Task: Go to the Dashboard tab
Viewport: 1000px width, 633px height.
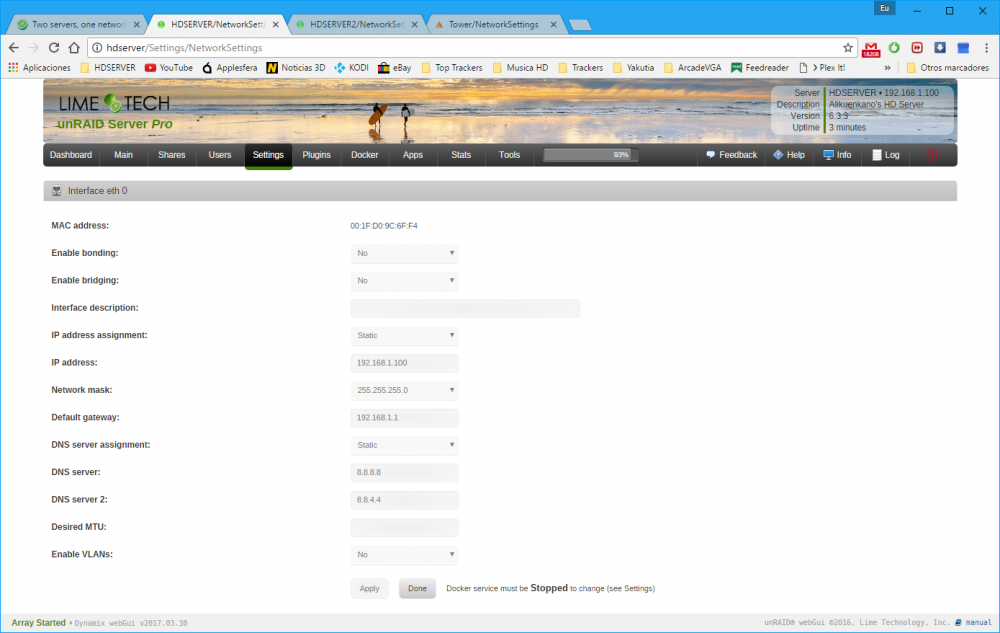Action: point(71,155)
